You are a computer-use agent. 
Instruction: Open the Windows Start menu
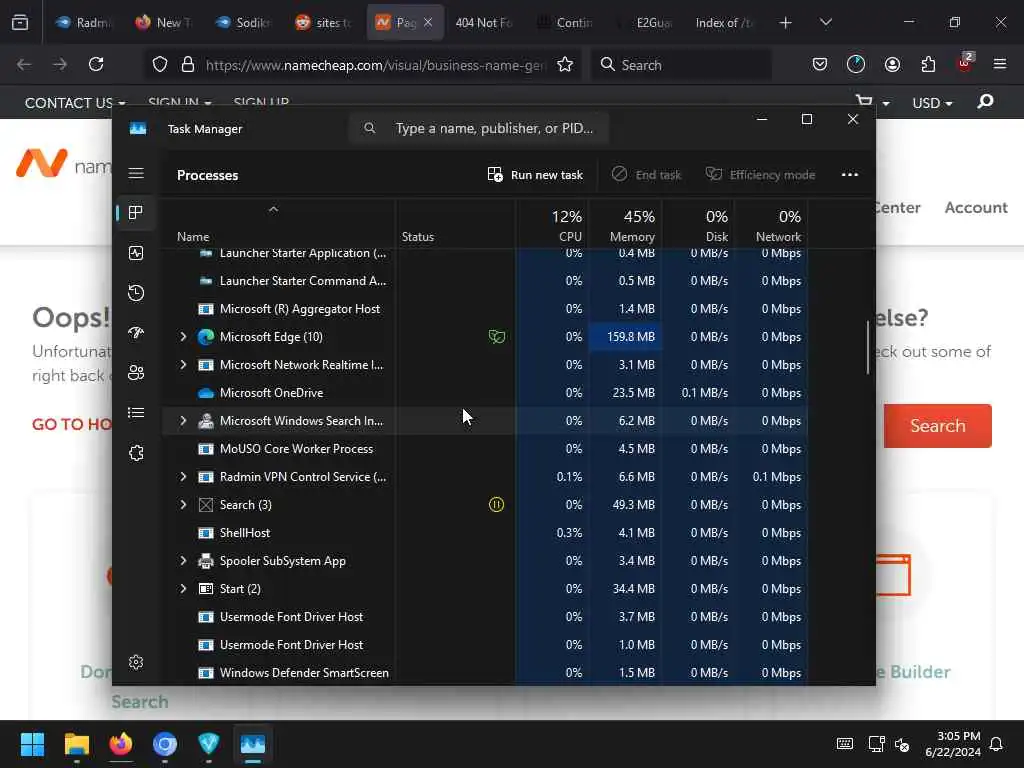(x=32, y=744)
